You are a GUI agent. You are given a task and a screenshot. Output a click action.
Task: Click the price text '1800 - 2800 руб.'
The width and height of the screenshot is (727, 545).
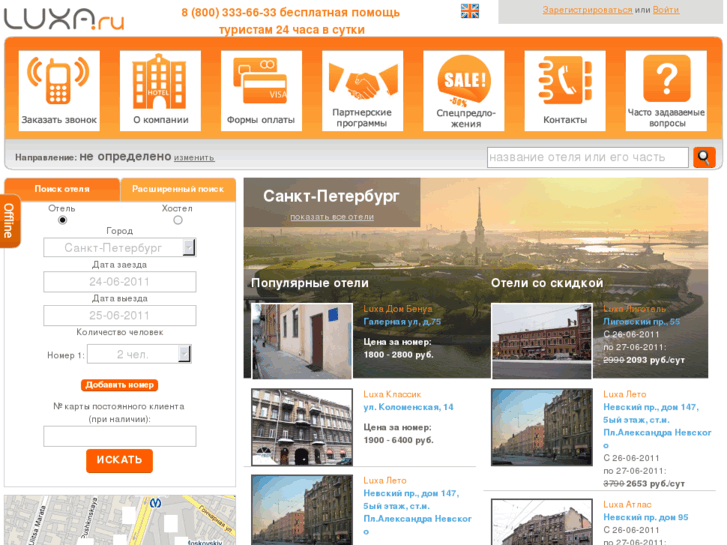coord(398,355)
